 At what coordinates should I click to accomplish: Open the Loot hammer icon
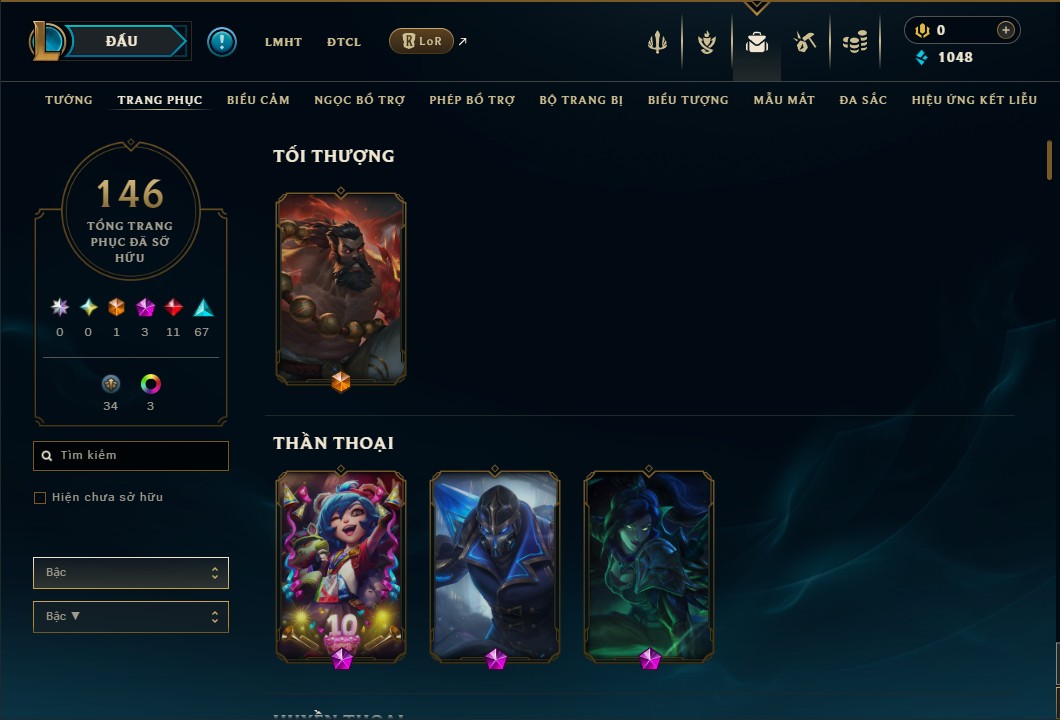pyautogui.click(x=805, y=43)
